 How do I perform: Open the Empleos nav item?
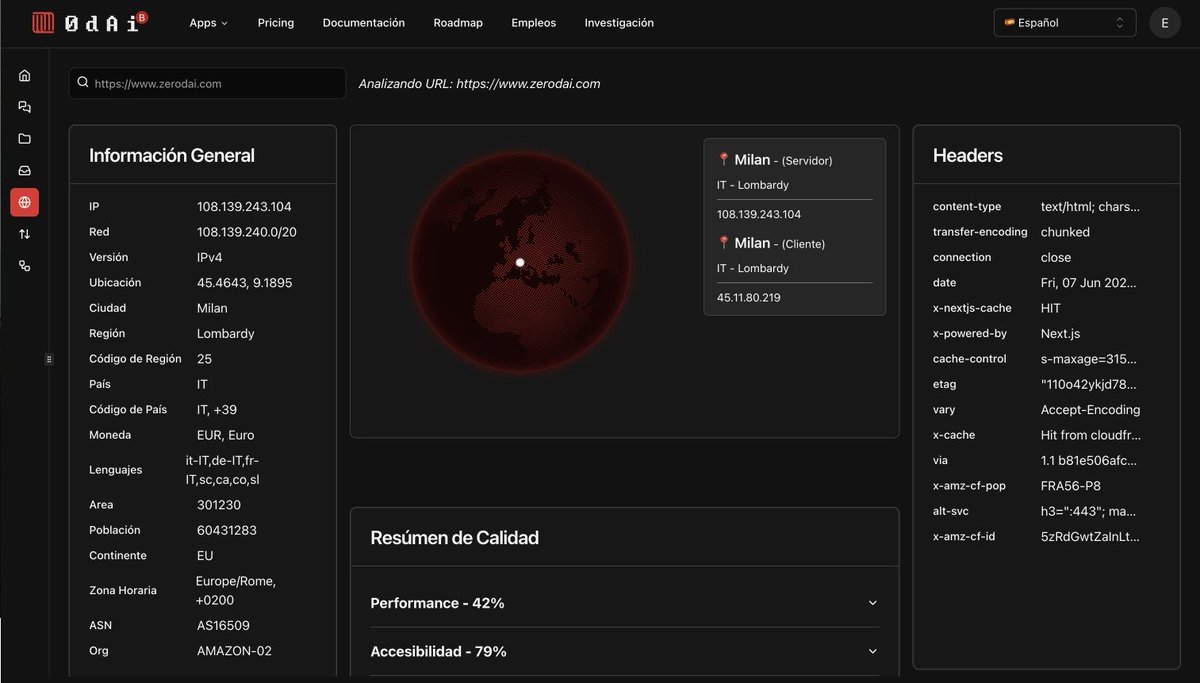click(x=534, y=22)
